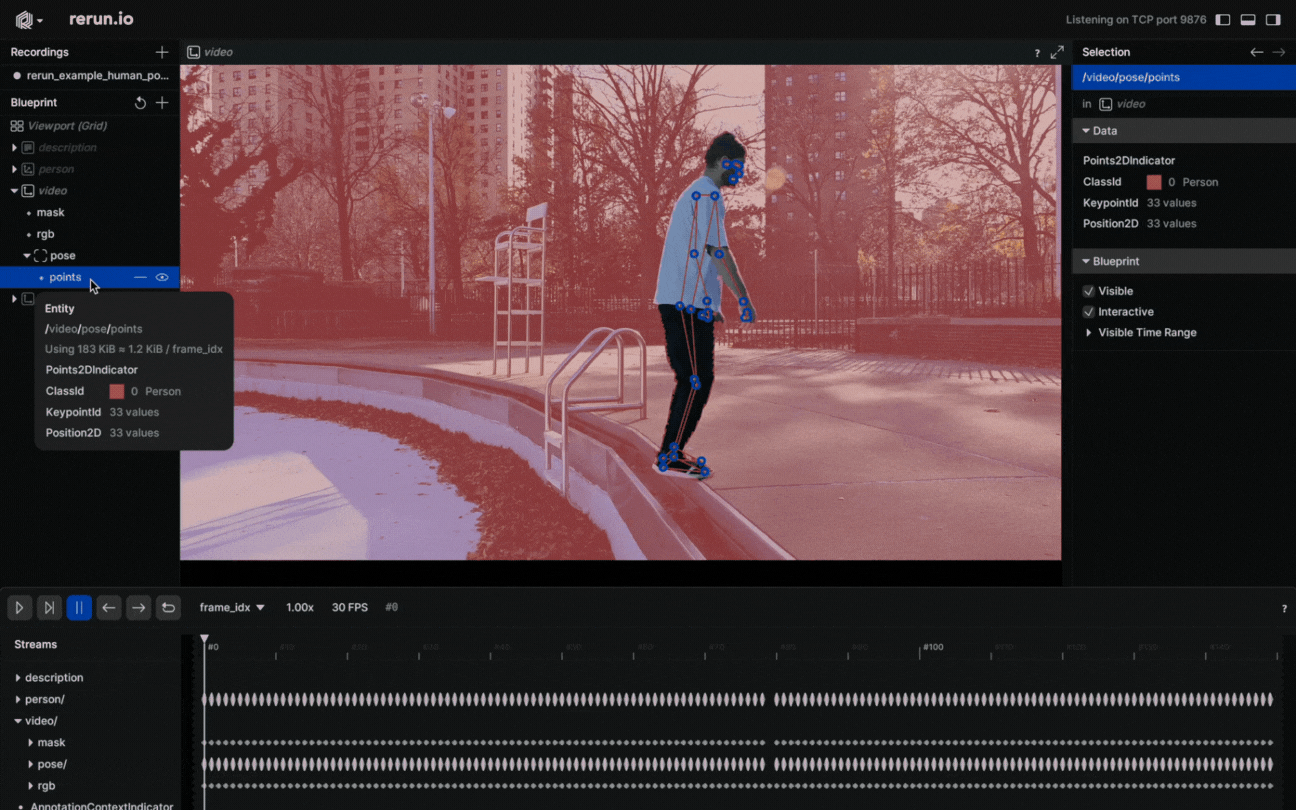Collapse the pose group in Blueprint tree
Screen dimensions: 1296x810
coord(27,256)
